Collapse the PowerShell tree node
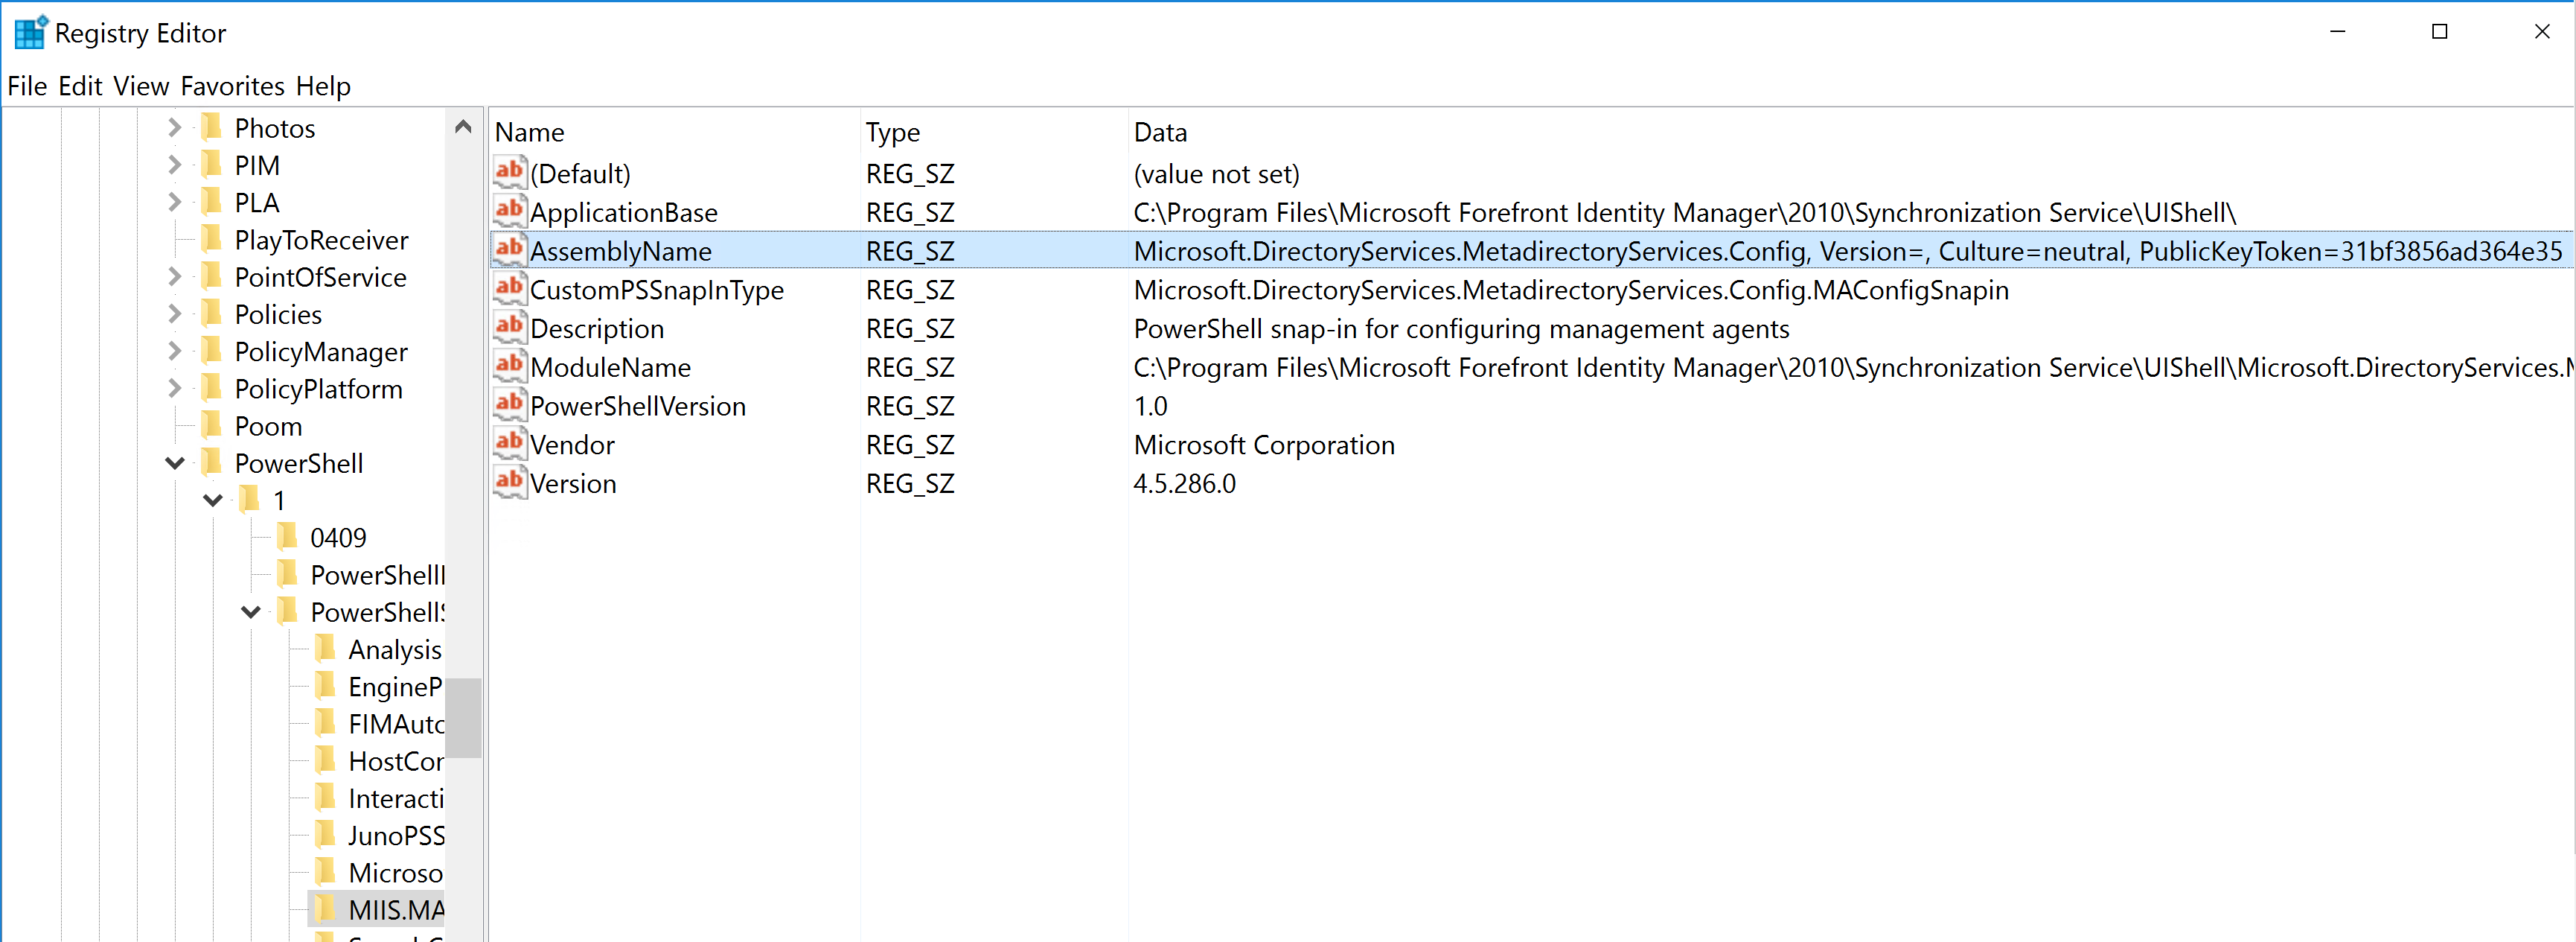 click(x=174, y=462)
